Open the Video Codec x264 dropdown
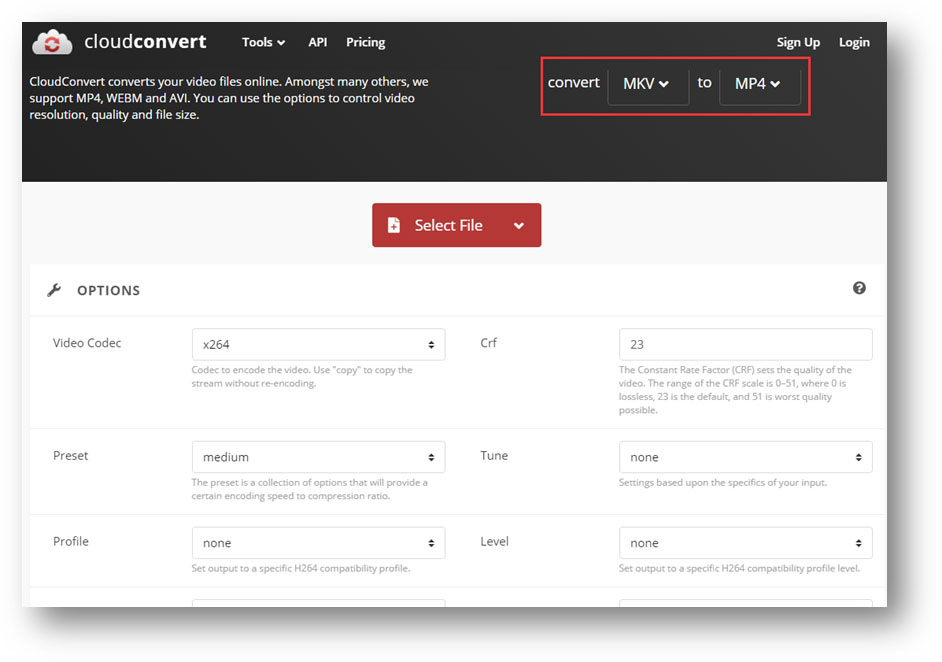Viewport: 942px width, 662px height. (318, 344)
